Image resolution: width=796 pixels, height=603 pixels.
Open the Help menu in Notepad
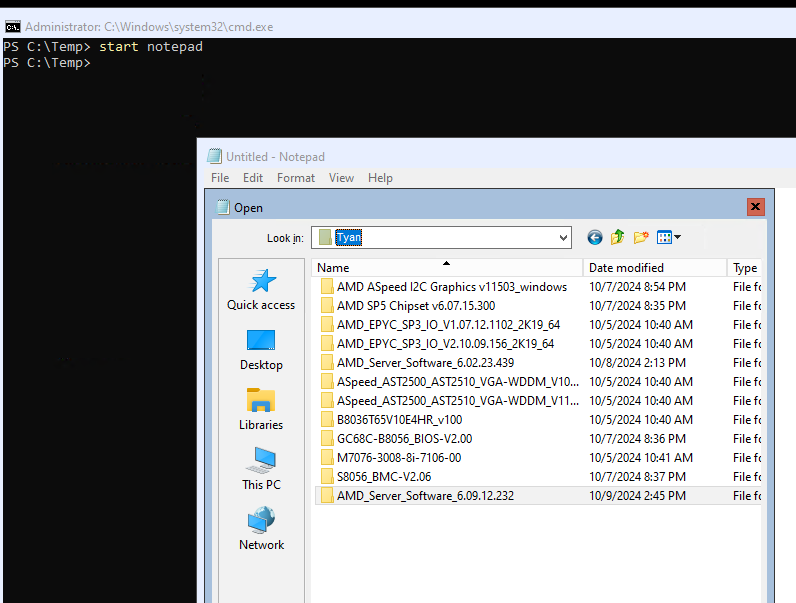pos(380,178)
